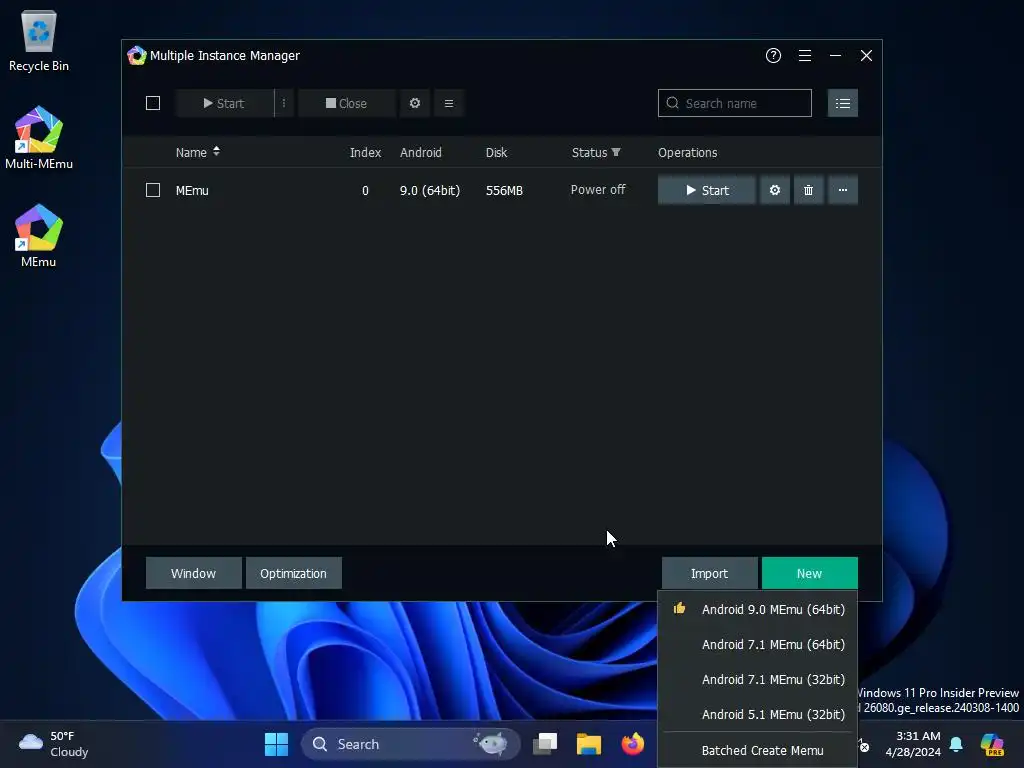Click the taskbar Search box
1024x768 pixels.
410,744
